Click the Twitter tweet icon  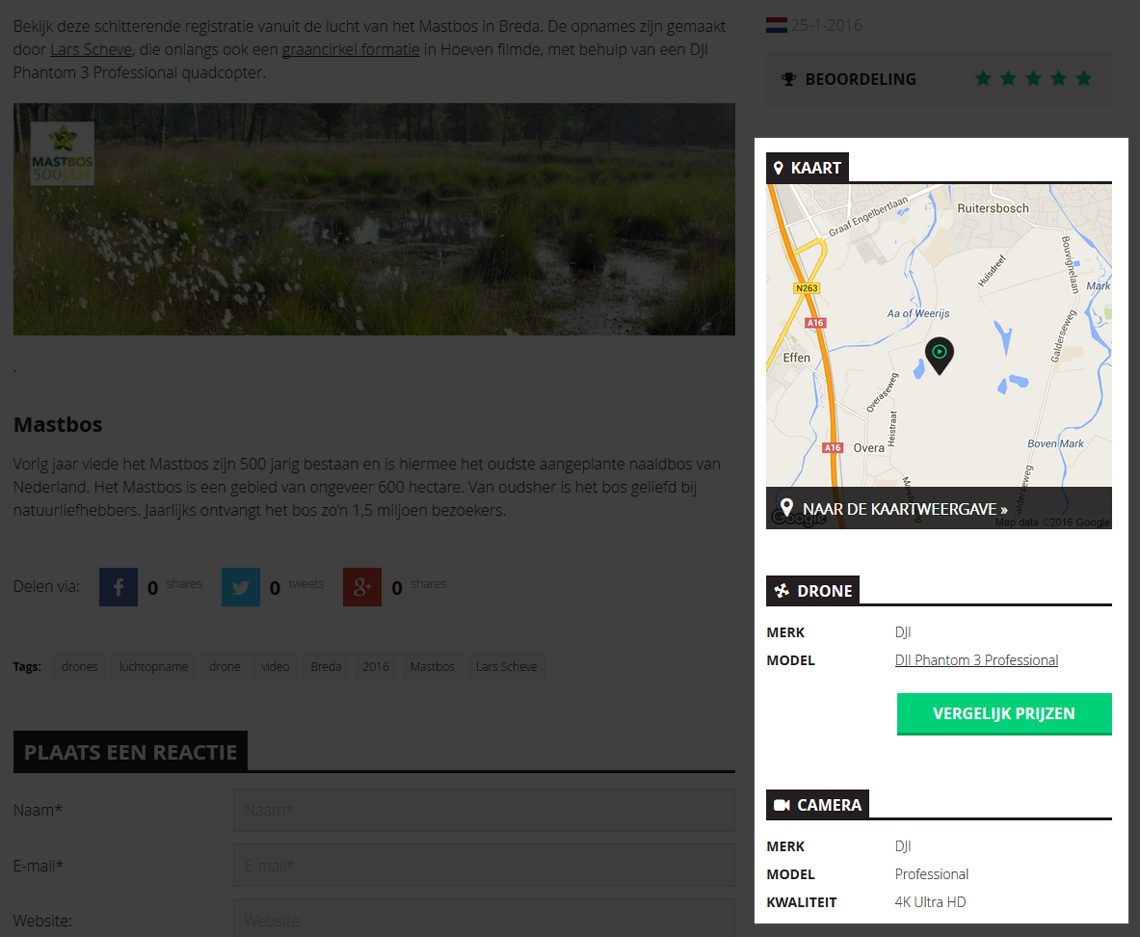[240, 587]
